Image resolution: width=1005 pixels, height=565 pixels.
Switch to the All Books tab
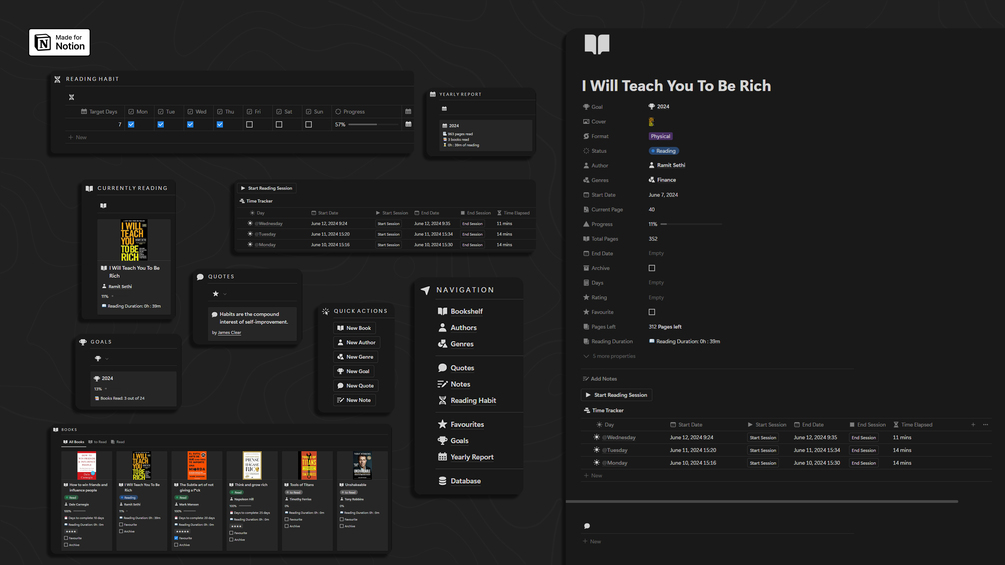pyautogui.click(x=74, y=442)
